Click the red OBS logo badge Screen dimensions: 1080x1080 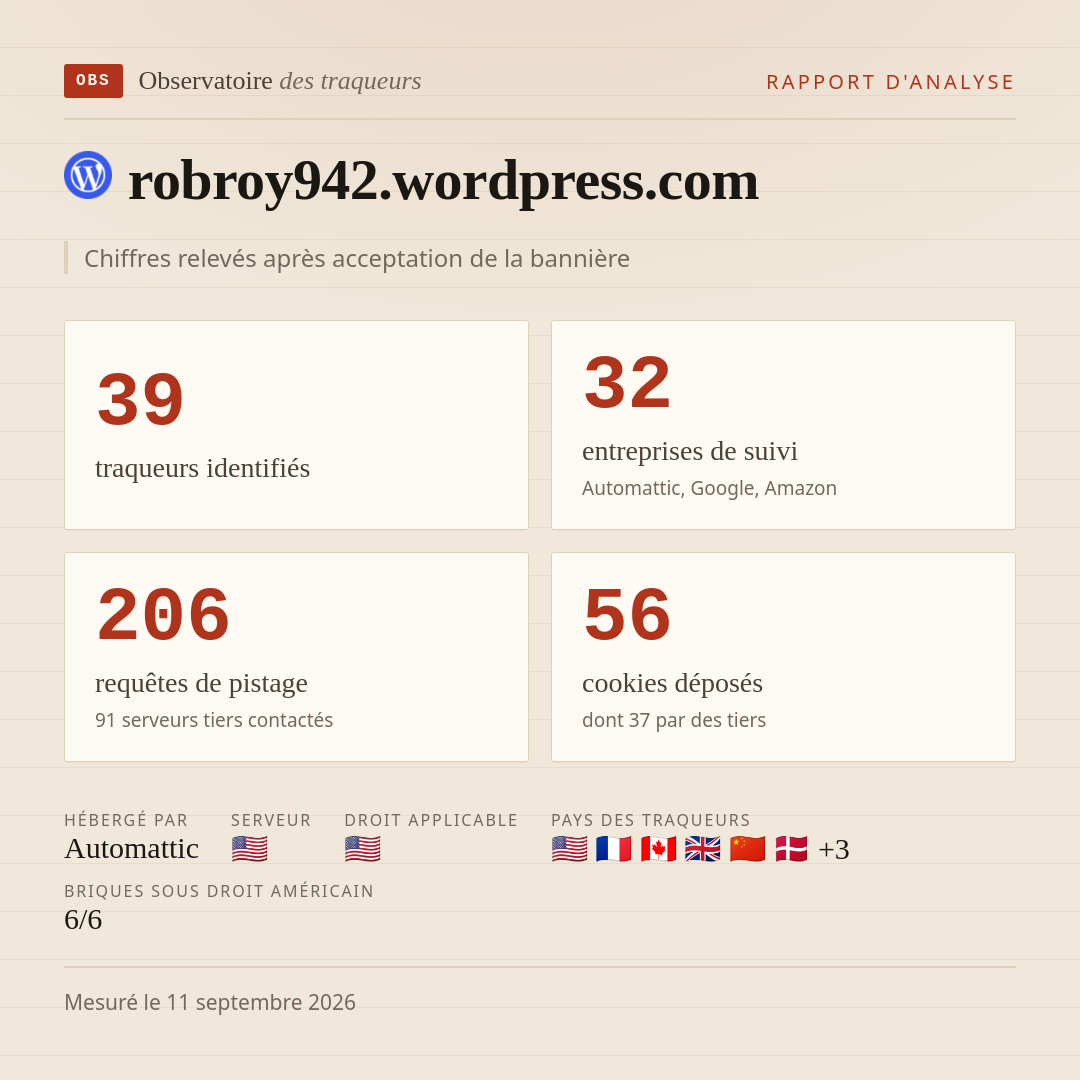pyautogui.click(x=94, y=81)
